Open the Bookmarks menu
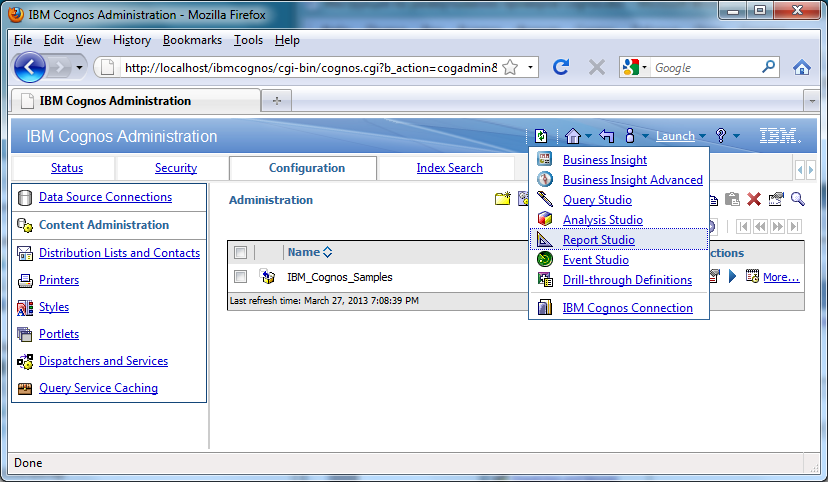The height and width of the screenshot is (482, 828). 192,40
